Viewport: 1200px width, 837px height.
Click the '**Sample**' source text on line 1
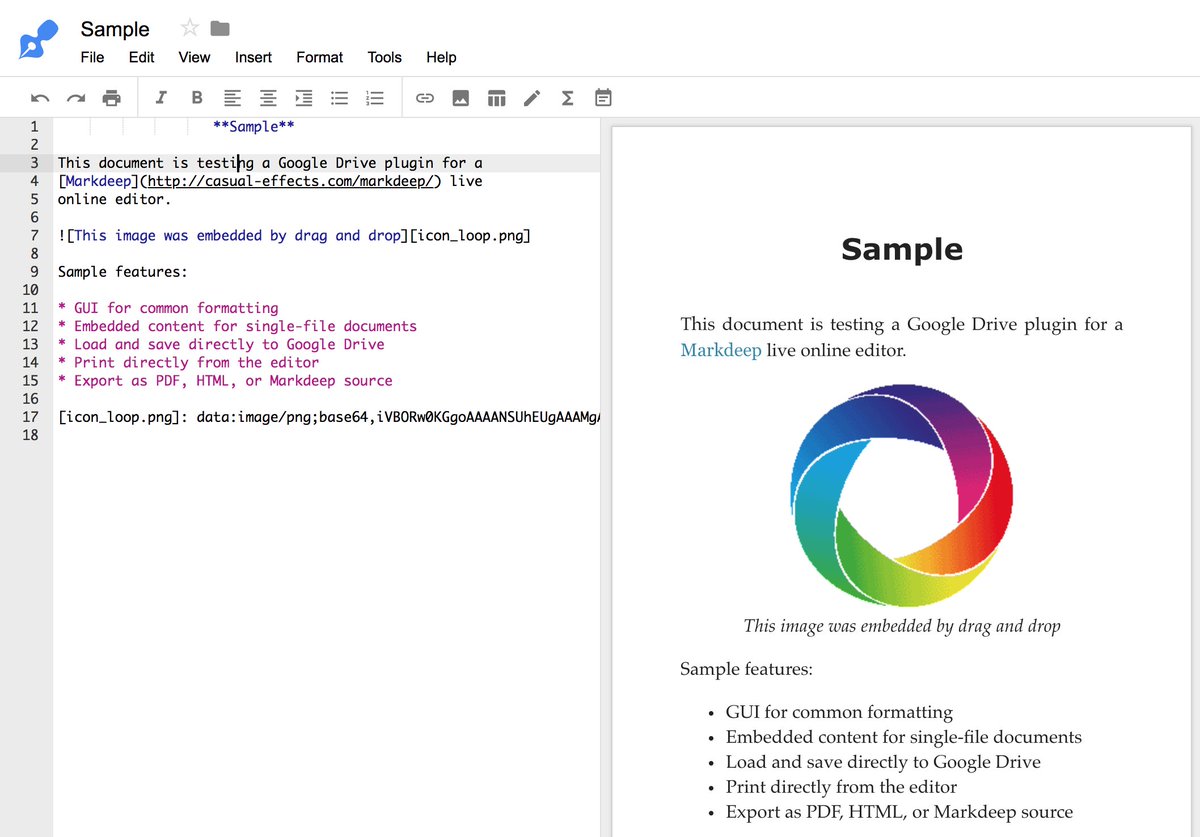(254, 127)
